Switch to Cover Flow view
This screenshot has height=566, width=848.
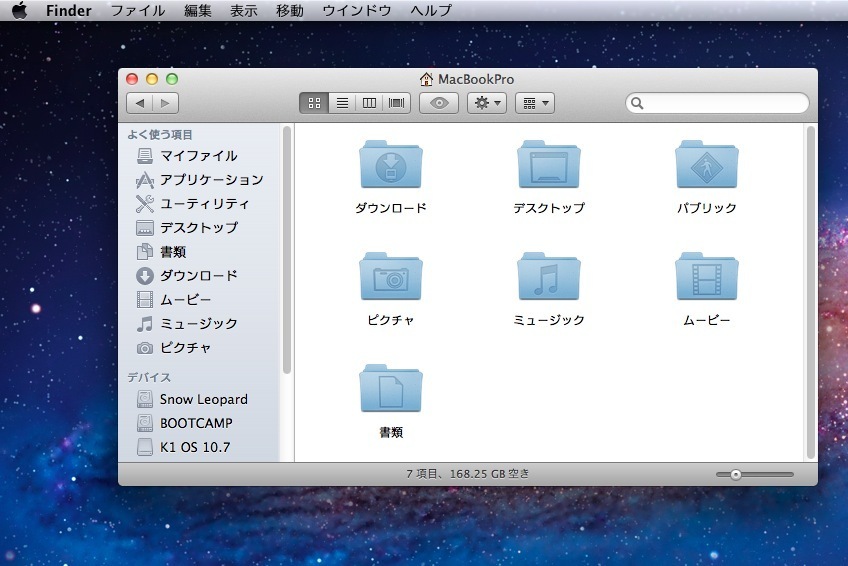398,103
